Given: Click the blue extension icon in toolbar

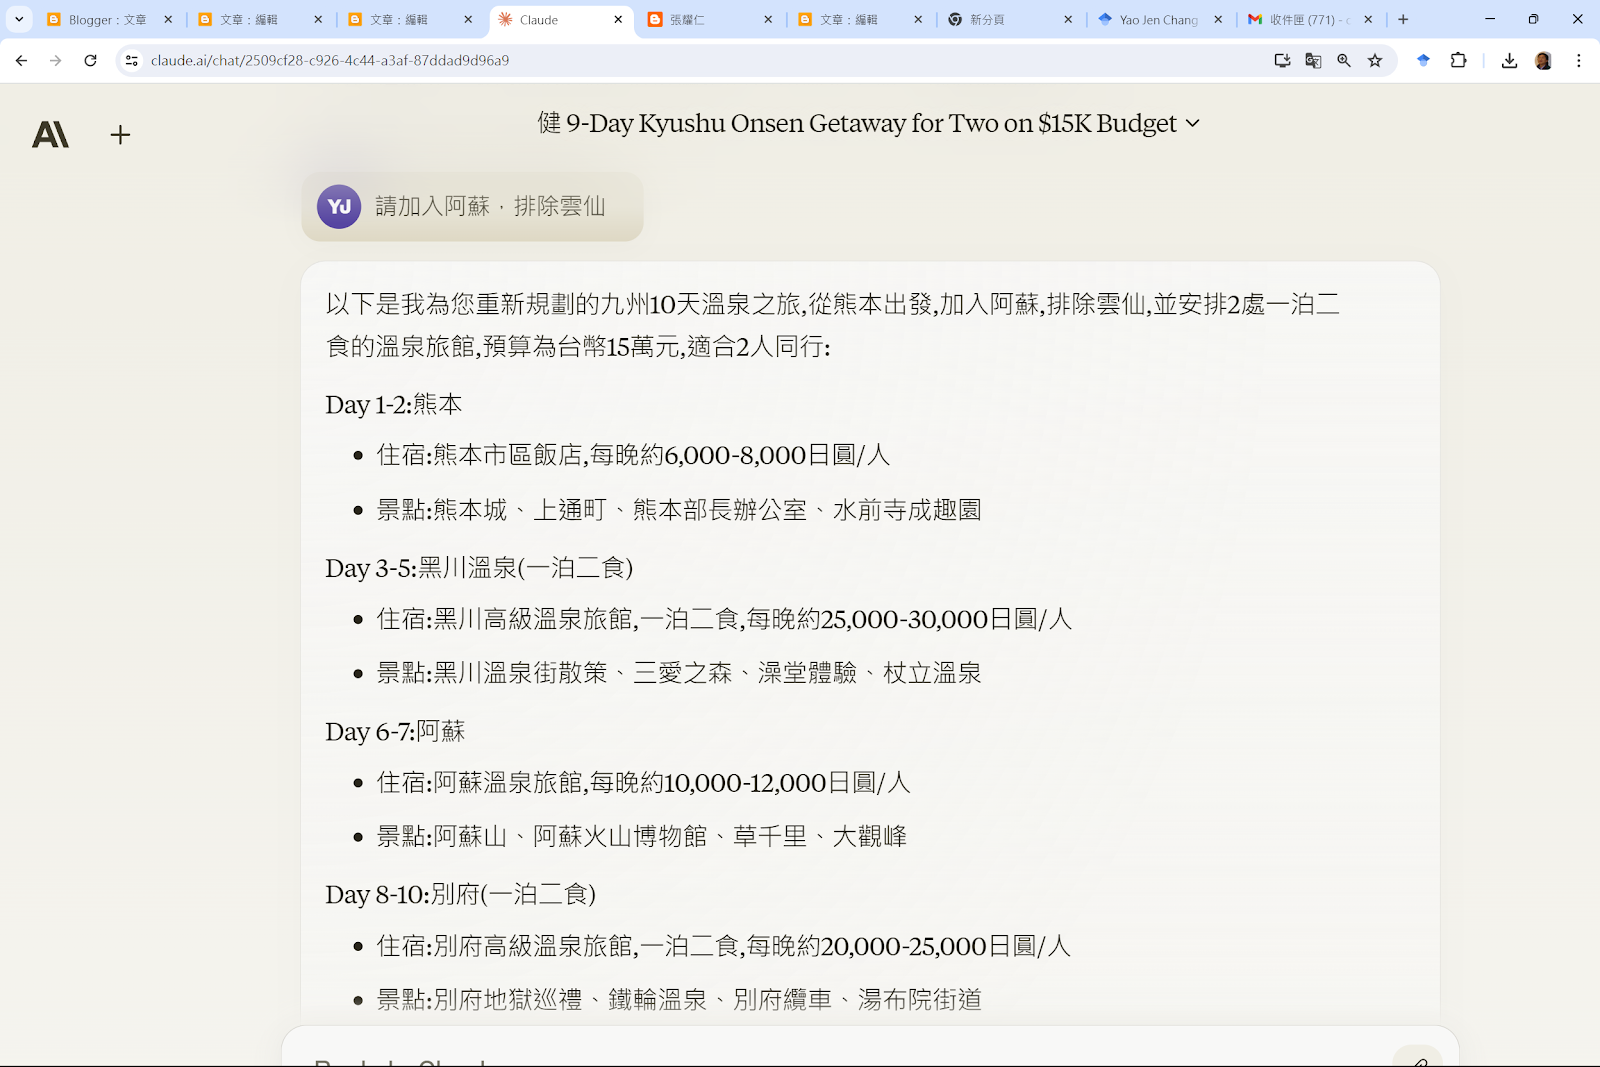Looking at the screenshot, I should (1423, 61).
